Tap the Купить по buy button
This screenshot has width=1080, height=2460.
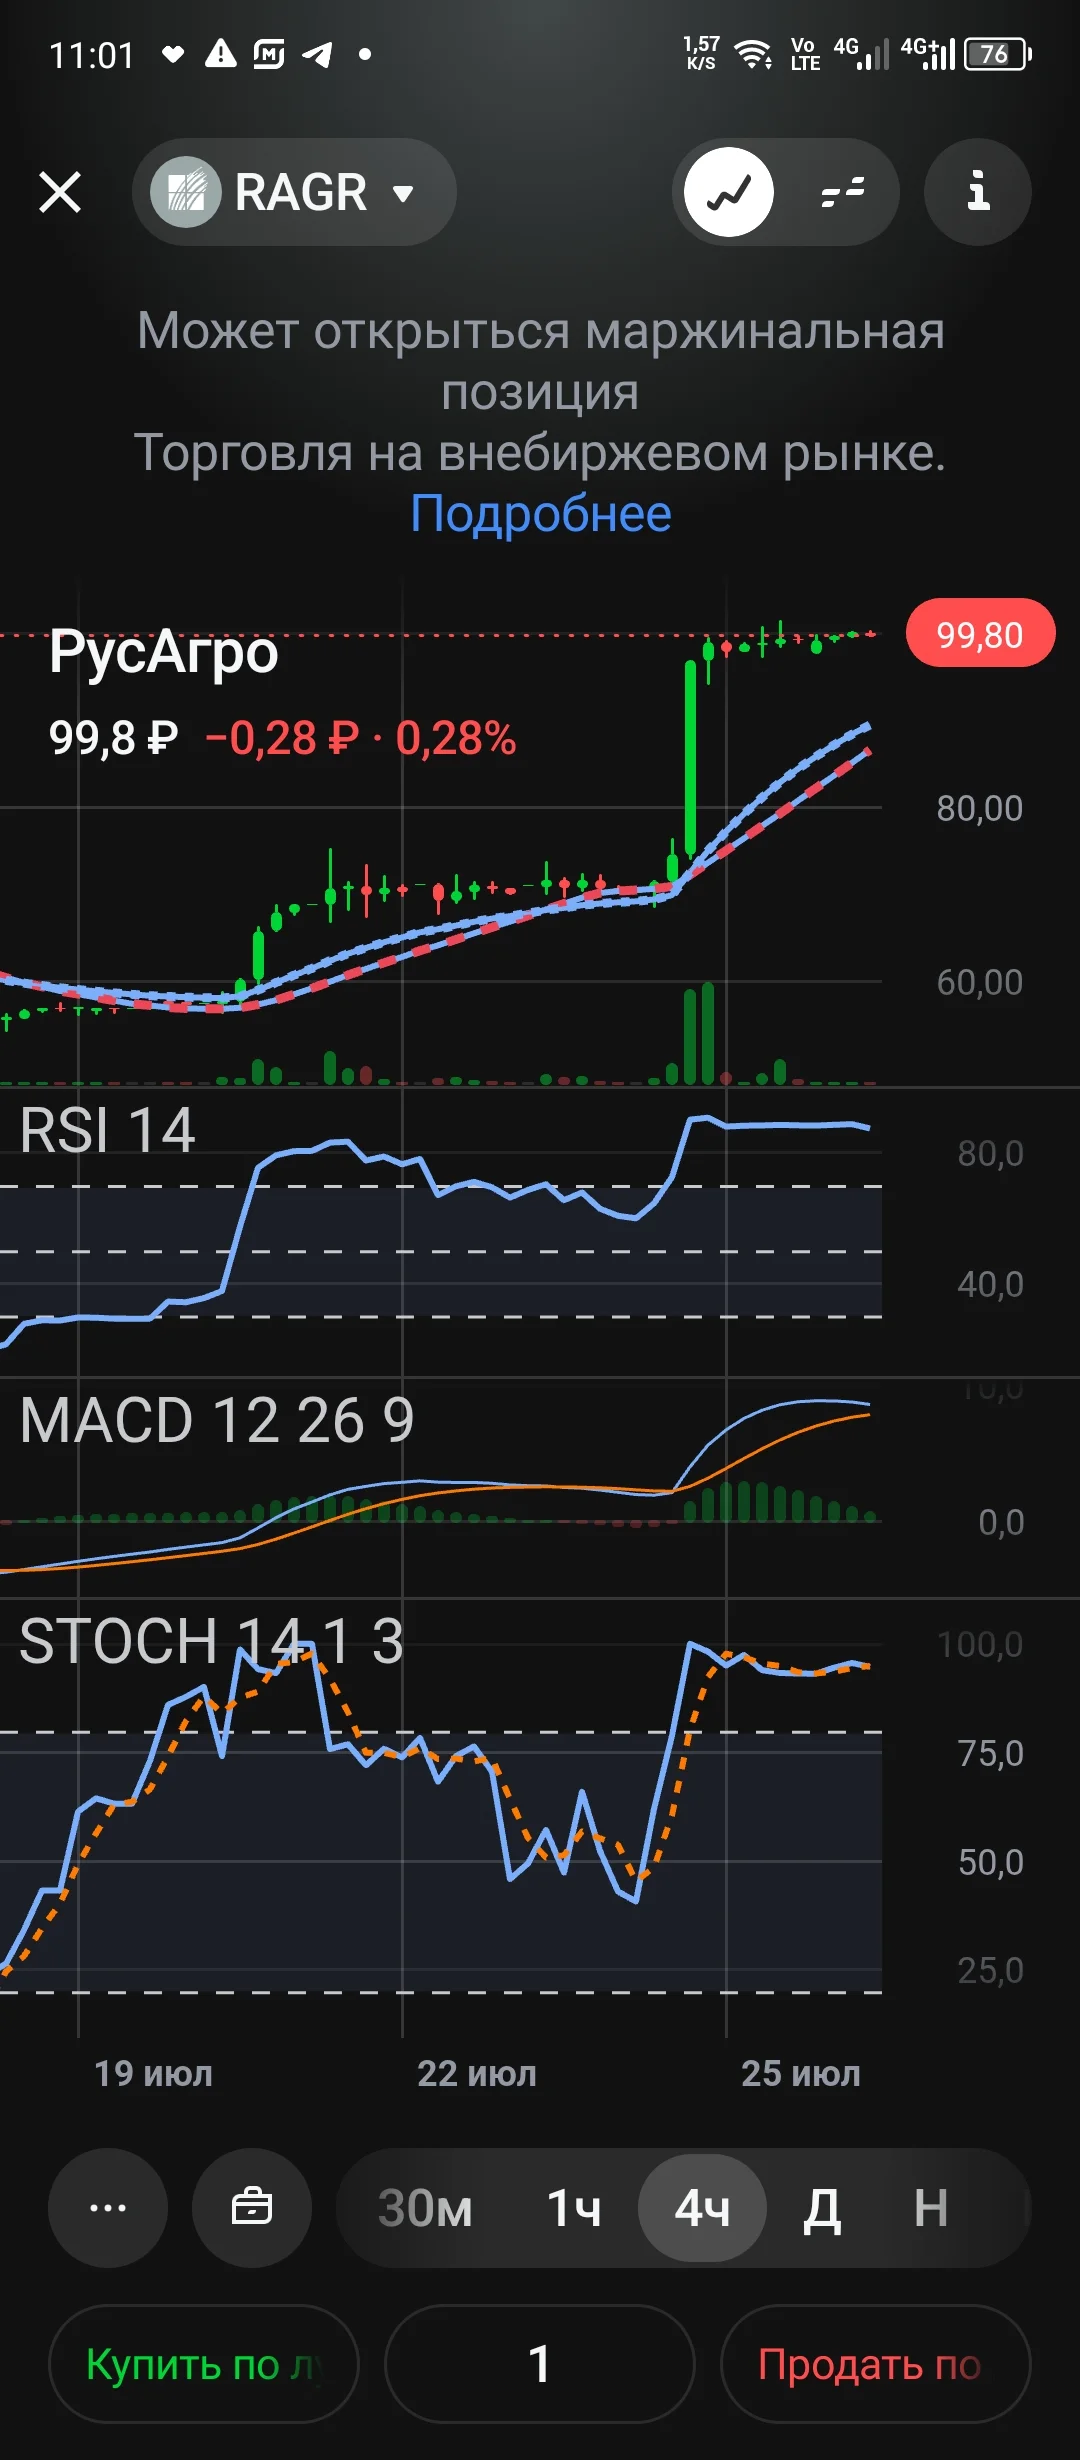tap(204, 2364)
